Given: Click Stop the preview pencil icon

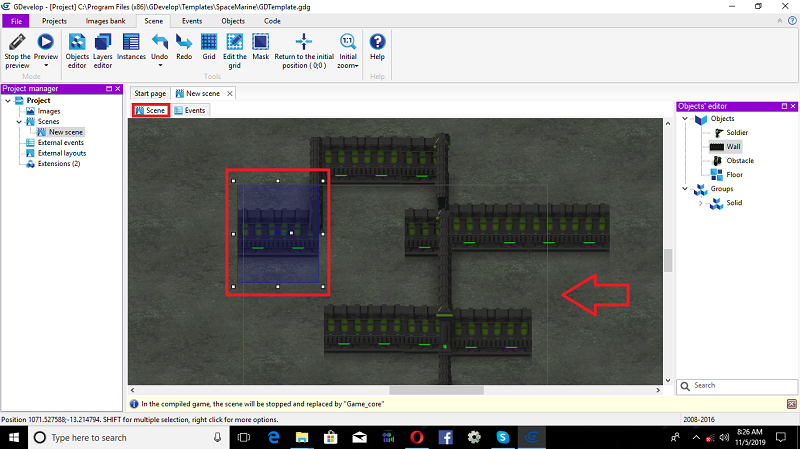Looking at the screenshot, I should [17, 42].
